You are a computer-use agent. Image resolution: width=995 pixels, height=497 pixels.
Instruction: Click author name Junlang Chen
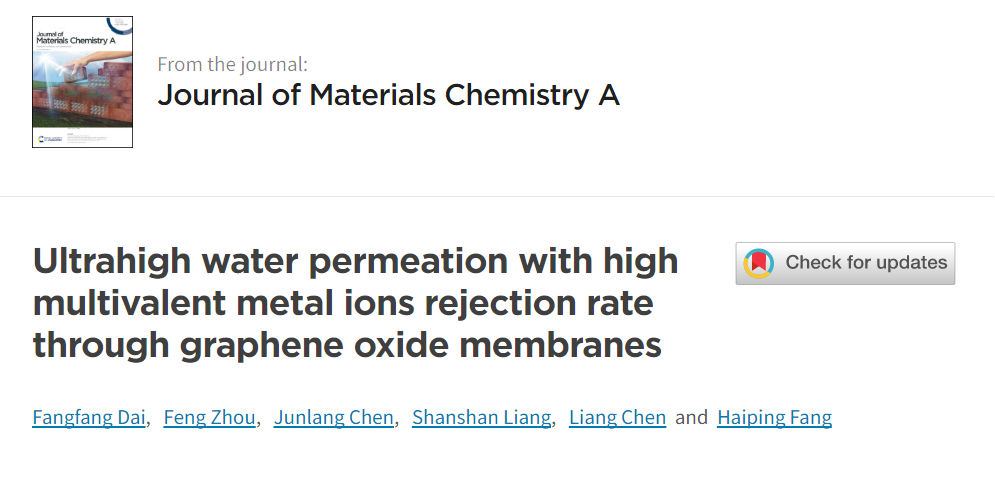[334, 417]
